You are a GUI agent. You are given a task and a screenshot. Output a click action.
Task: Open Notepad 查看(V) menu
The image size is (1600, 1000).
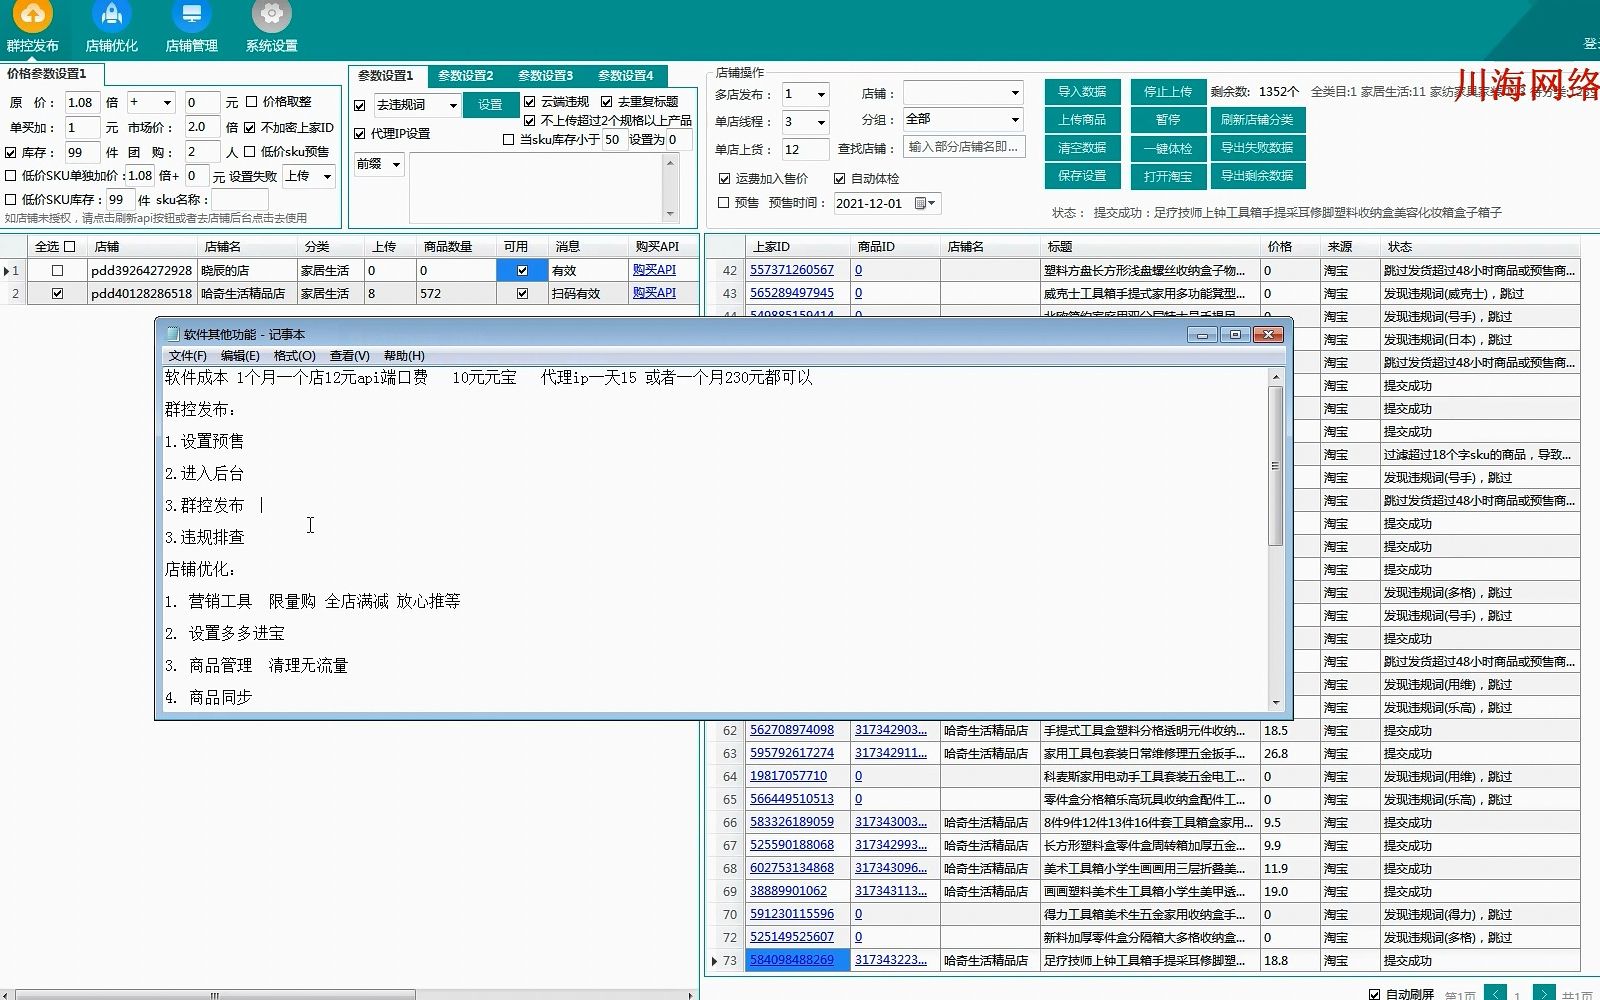(350, 356)
